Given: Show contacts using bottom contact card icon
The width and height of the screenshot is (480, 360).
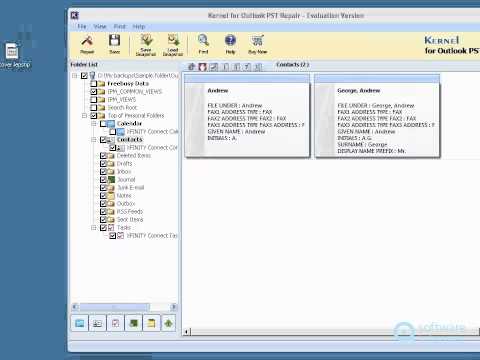Looking at the screenshot, I should (x=97, y=323).
